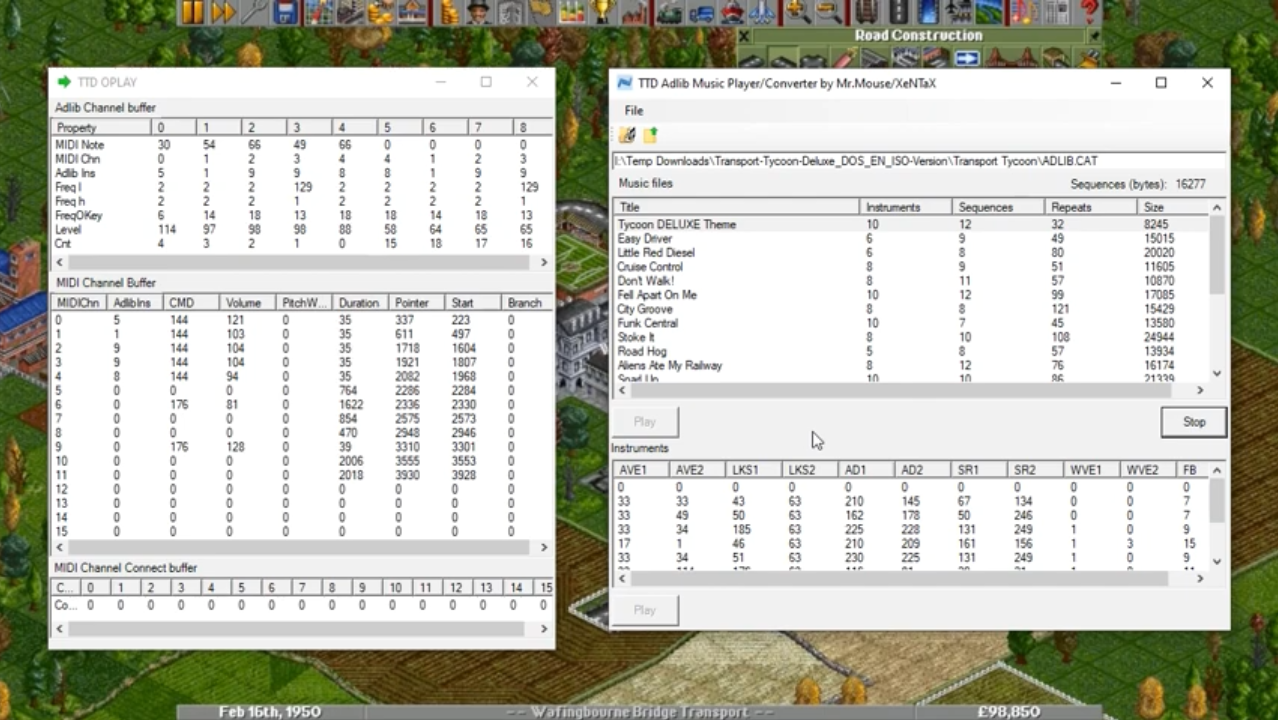The height and width of the screenshot is (720, 1278).
Task: Open the company league trophy icon
Action: (602, 12)
